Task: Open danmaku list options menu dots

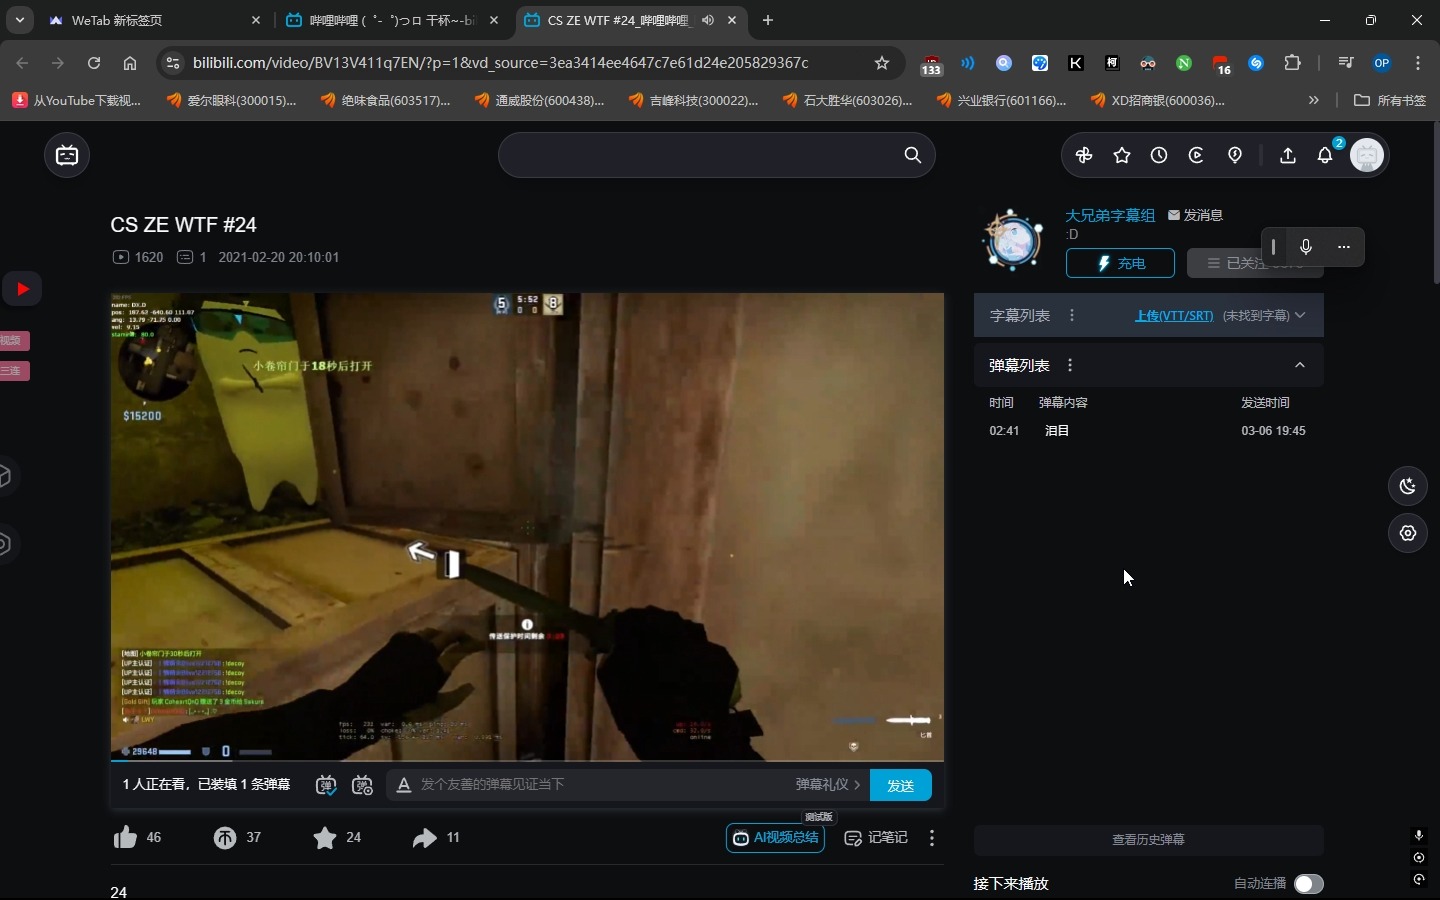Action: 1070,365
